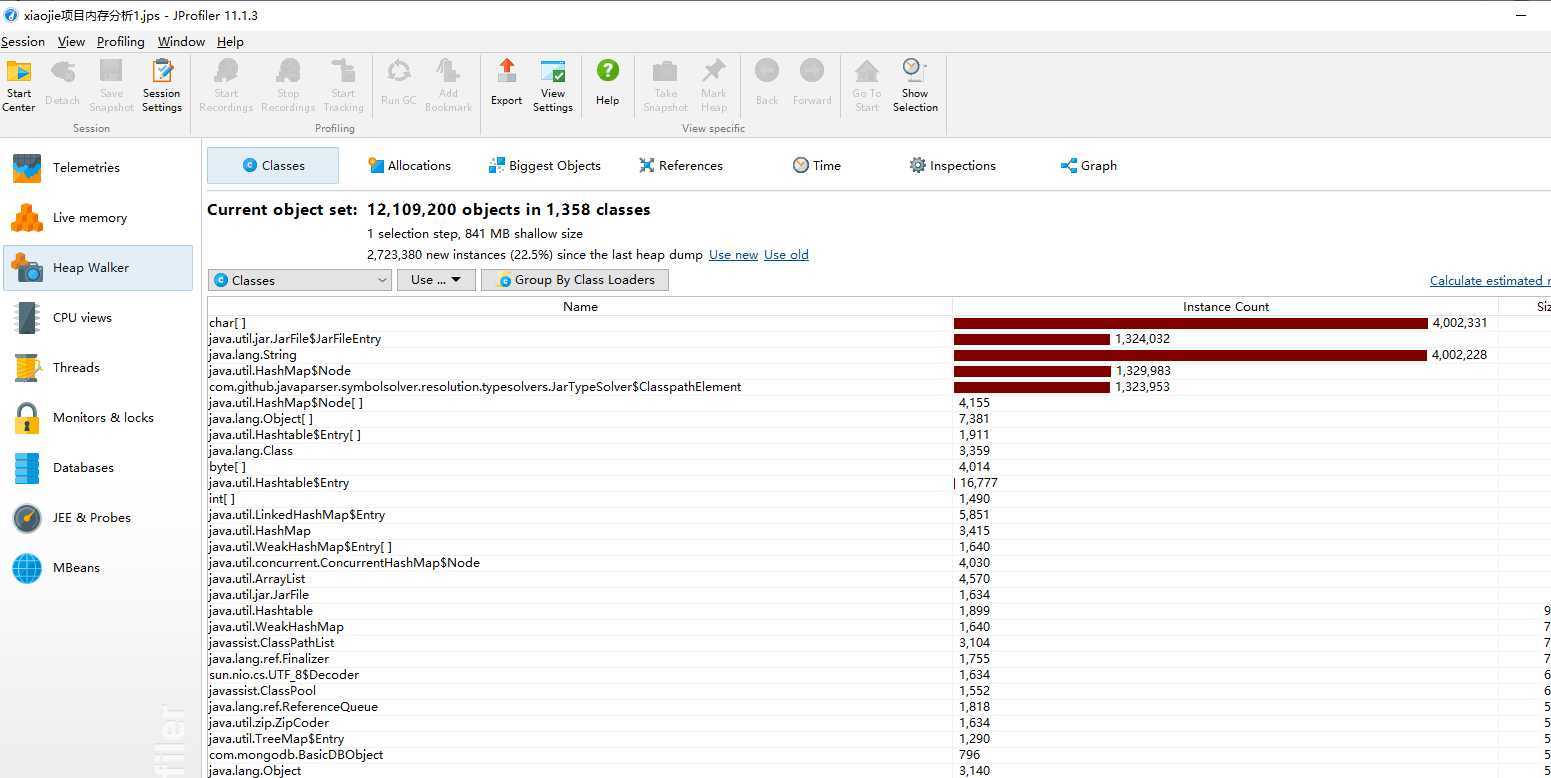Open the Profiling menu
This screenshot has width=1551, height=778.
tap(121, 42)
